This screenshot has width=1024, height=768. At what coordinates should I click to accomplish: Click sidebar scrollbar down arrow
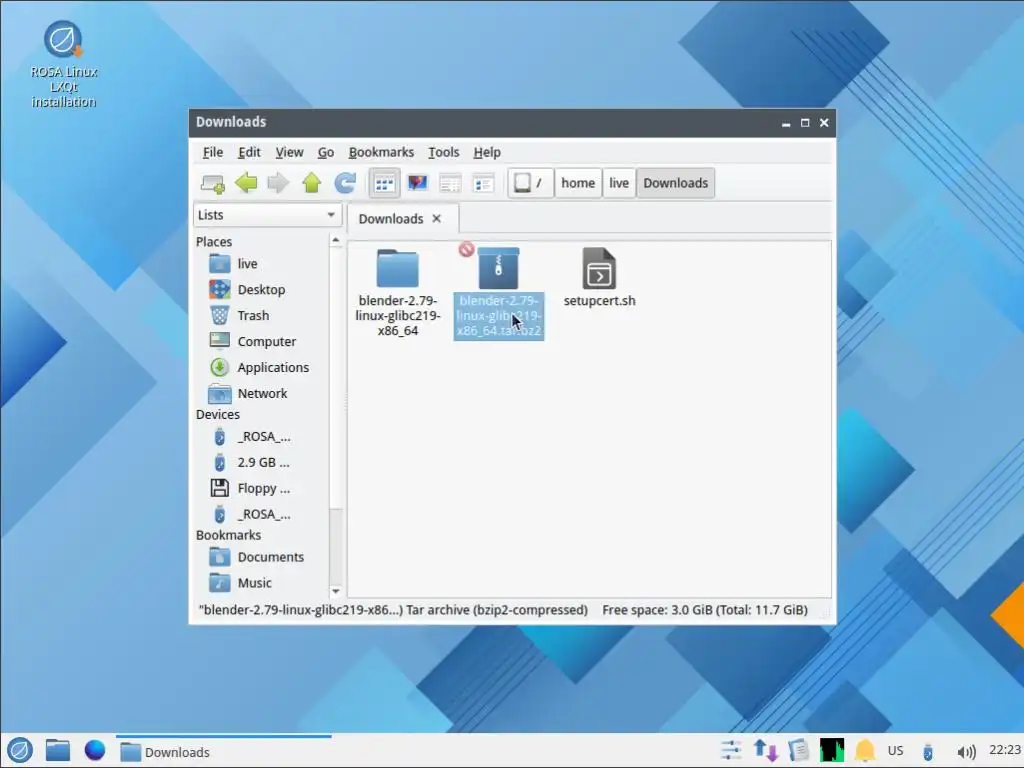(336, 592)
